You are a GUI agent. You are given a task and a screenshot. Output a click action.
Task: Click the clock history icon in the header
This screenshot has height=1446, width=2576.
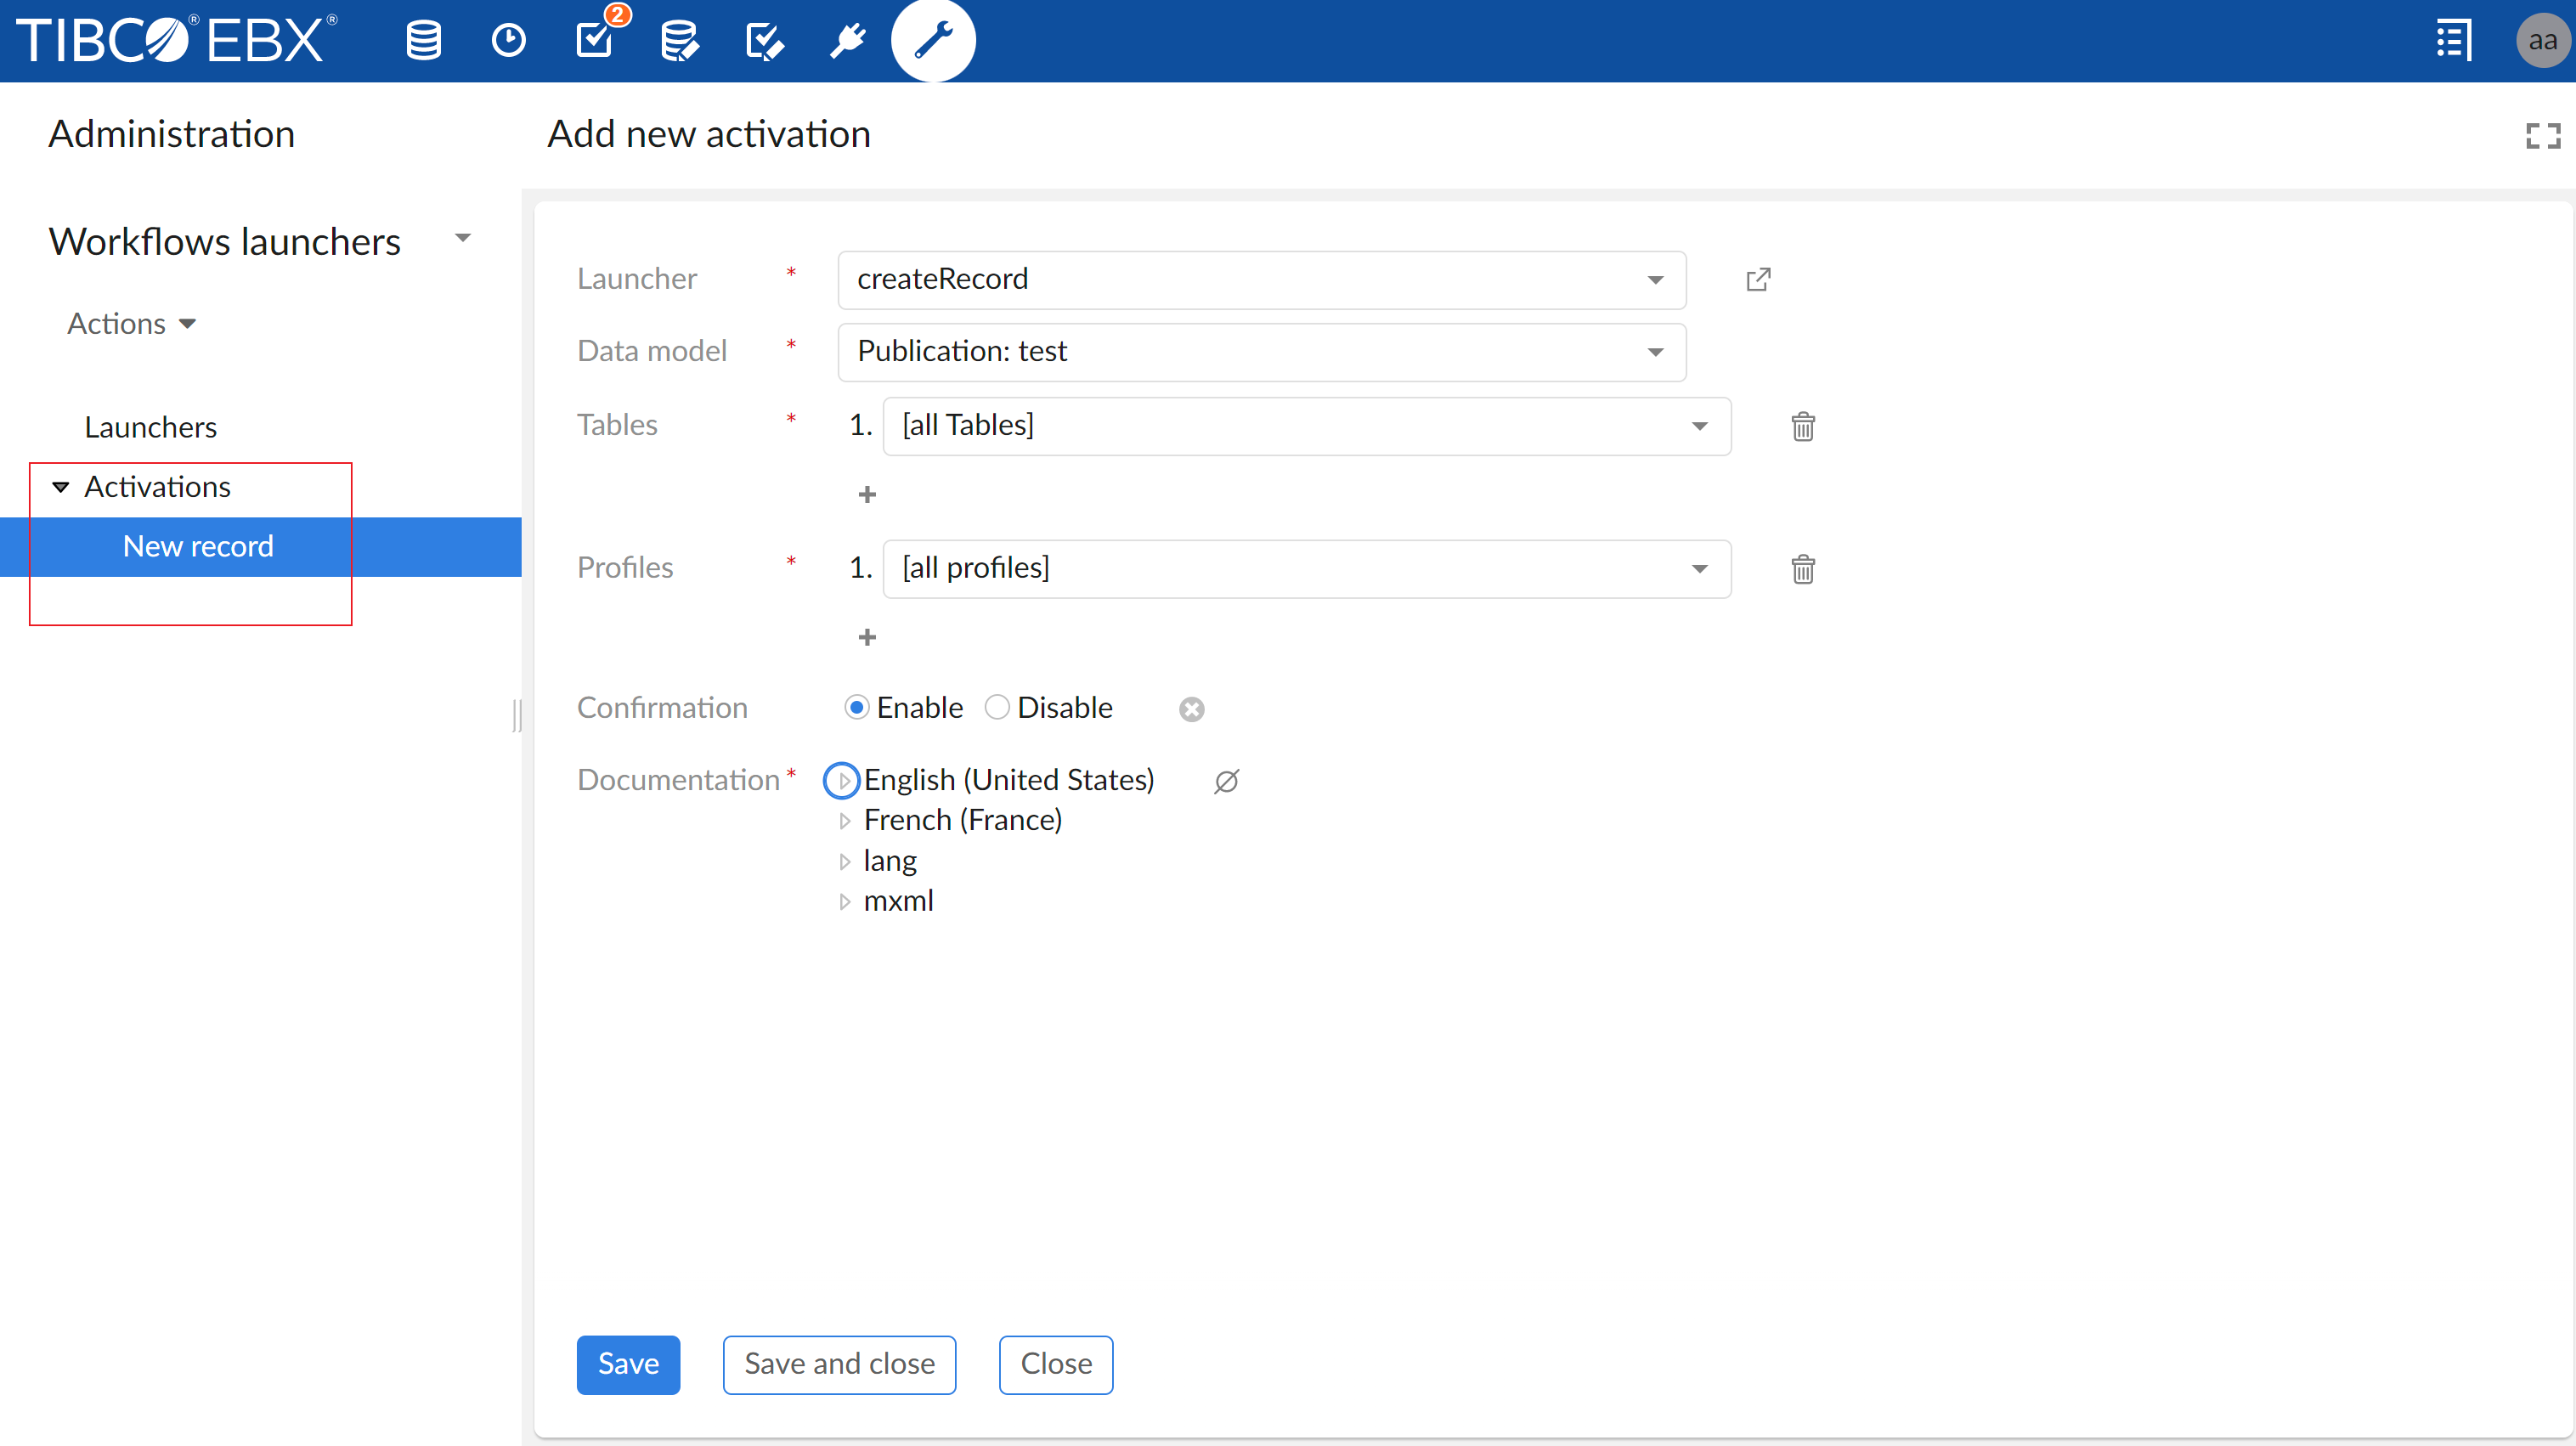click(508, 41)
